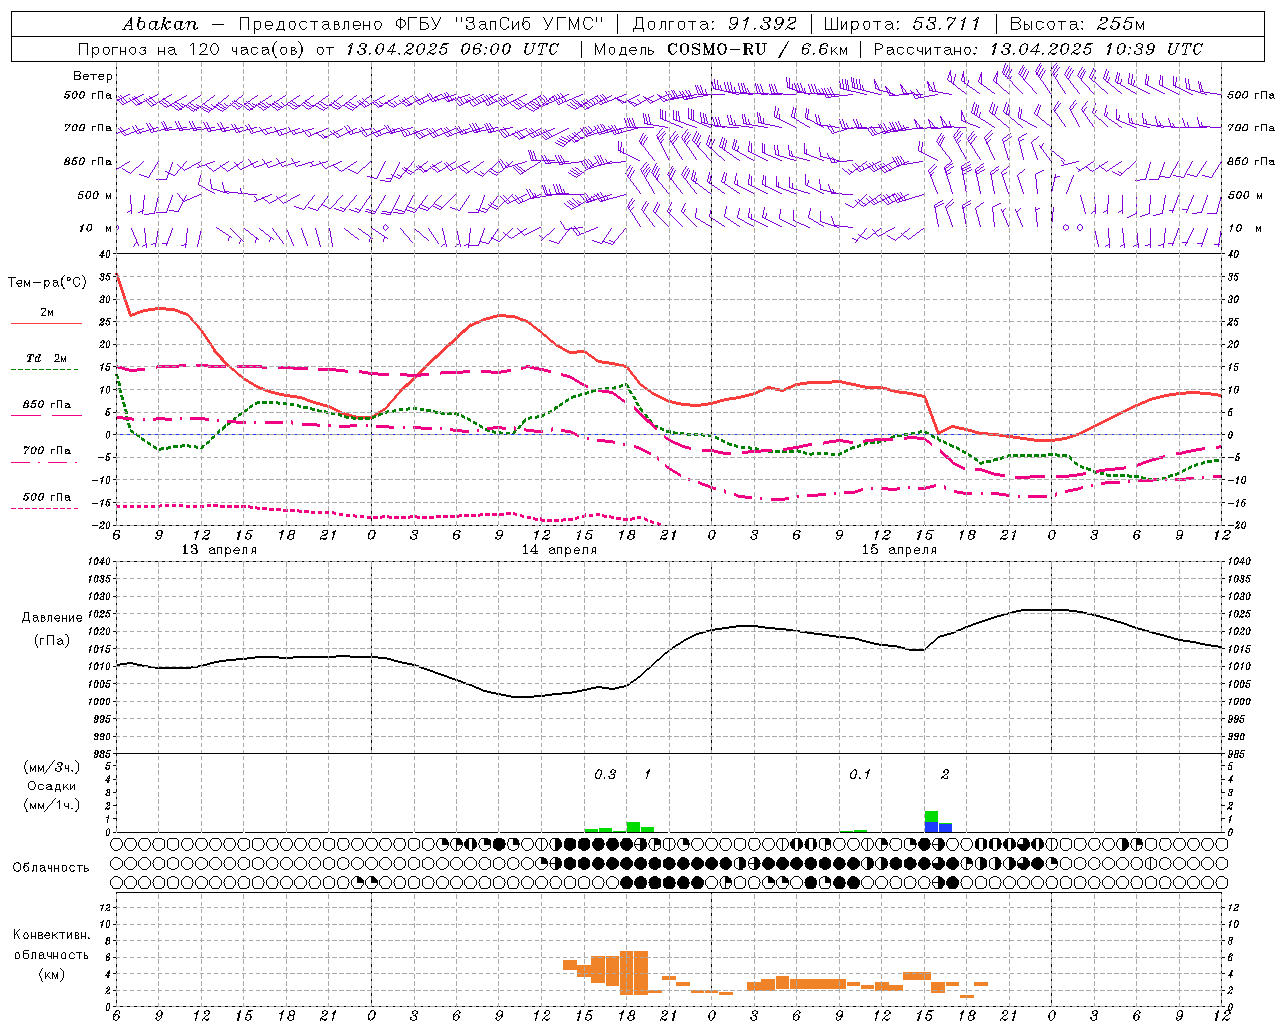Click the '(мм/1ч.)' precipitation unit label
Image resolution: width=1280 pixels, height=1024 pixels.
tap(51, 805)
